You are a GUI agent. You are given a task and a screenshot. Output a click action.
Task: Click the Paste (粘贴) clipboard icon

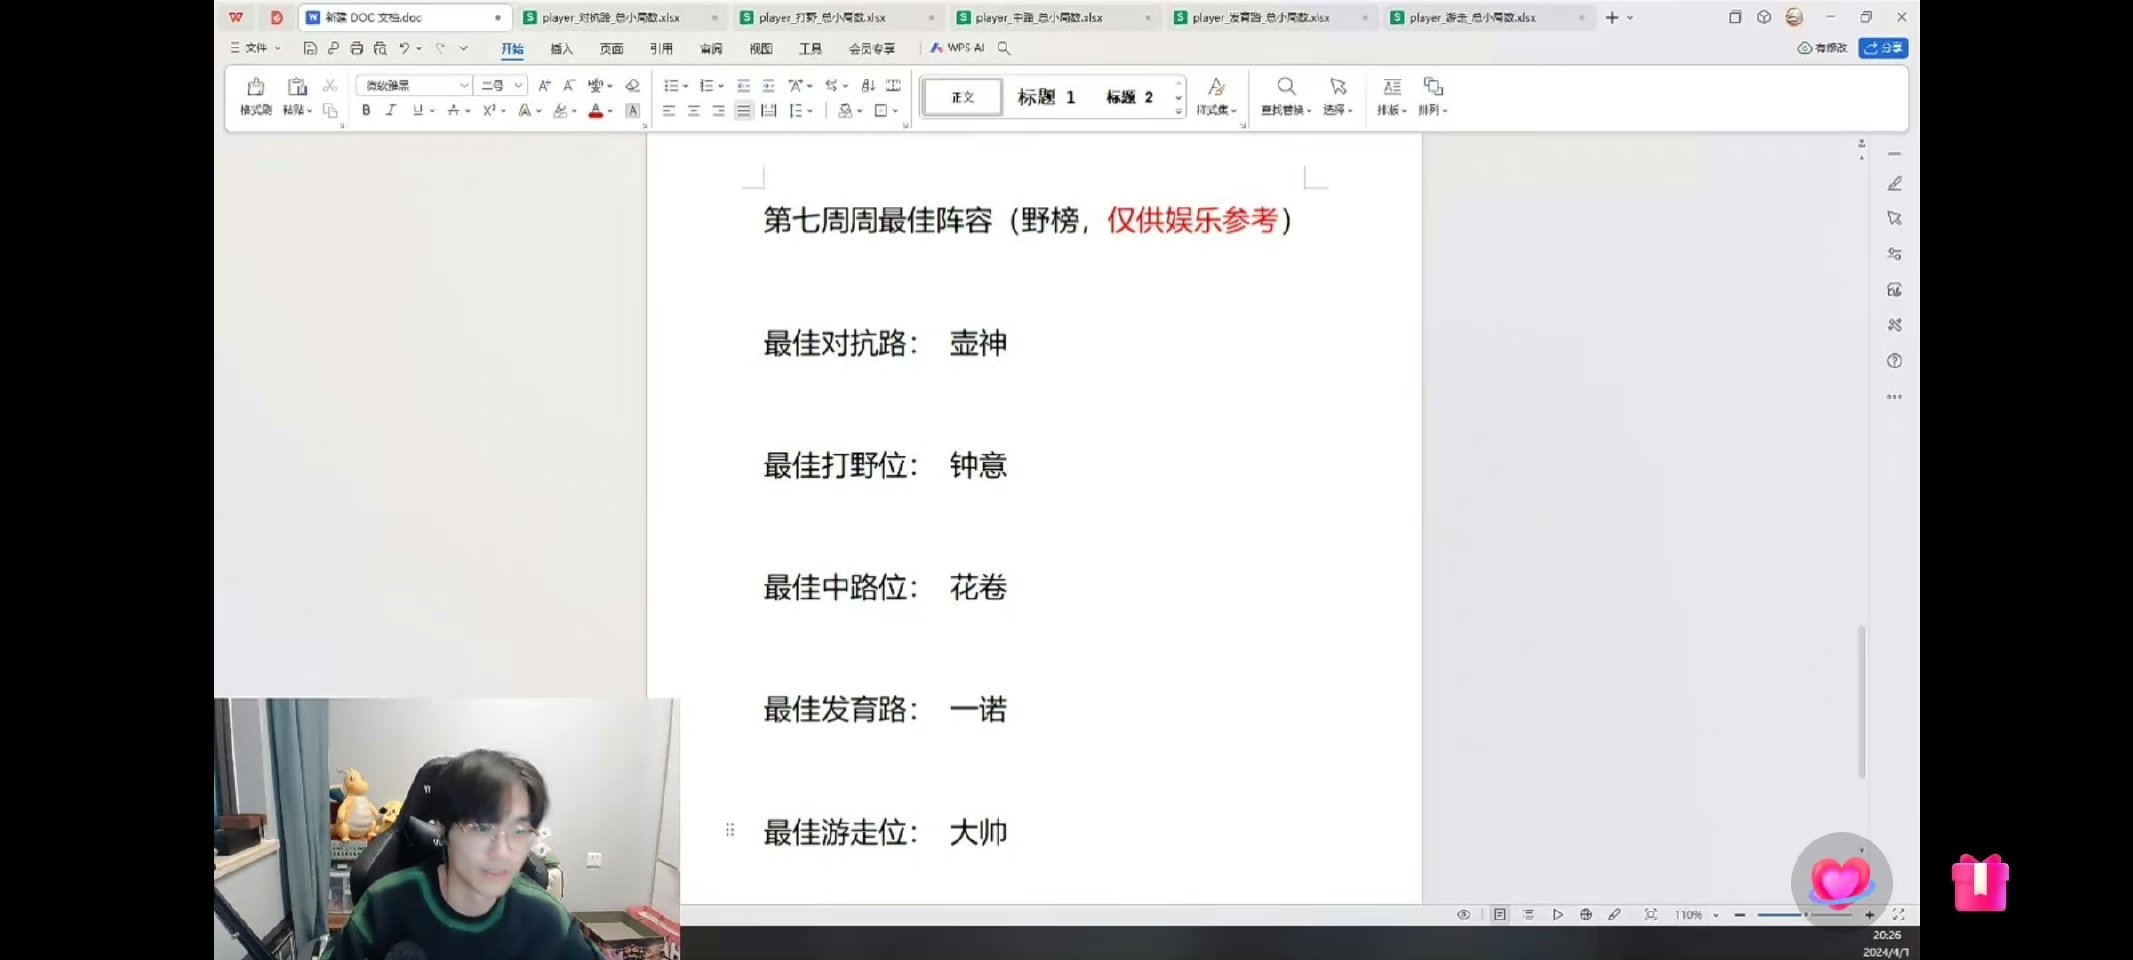297,87
